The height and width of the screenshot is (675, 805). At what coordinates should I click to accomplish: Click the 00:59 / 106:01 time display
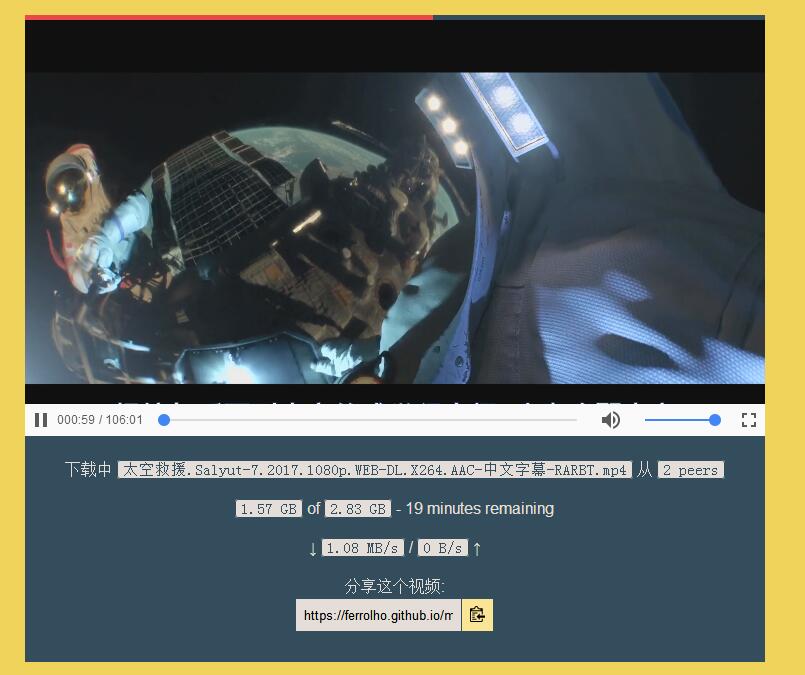point(100,420)
